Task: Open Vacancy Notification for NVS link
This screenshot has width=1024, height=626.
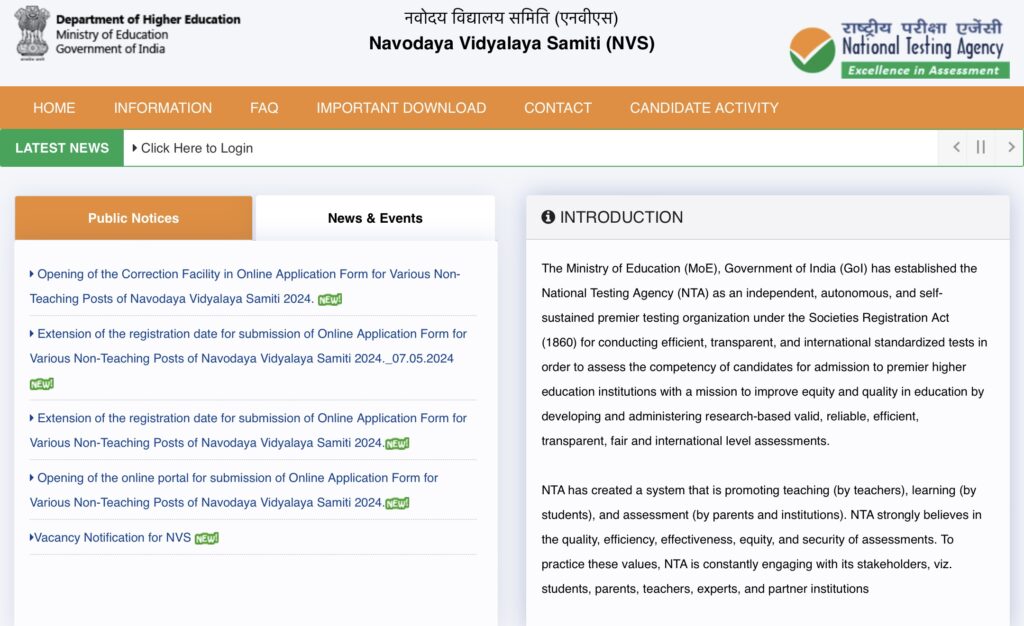Action: click(x=112, y=537)
